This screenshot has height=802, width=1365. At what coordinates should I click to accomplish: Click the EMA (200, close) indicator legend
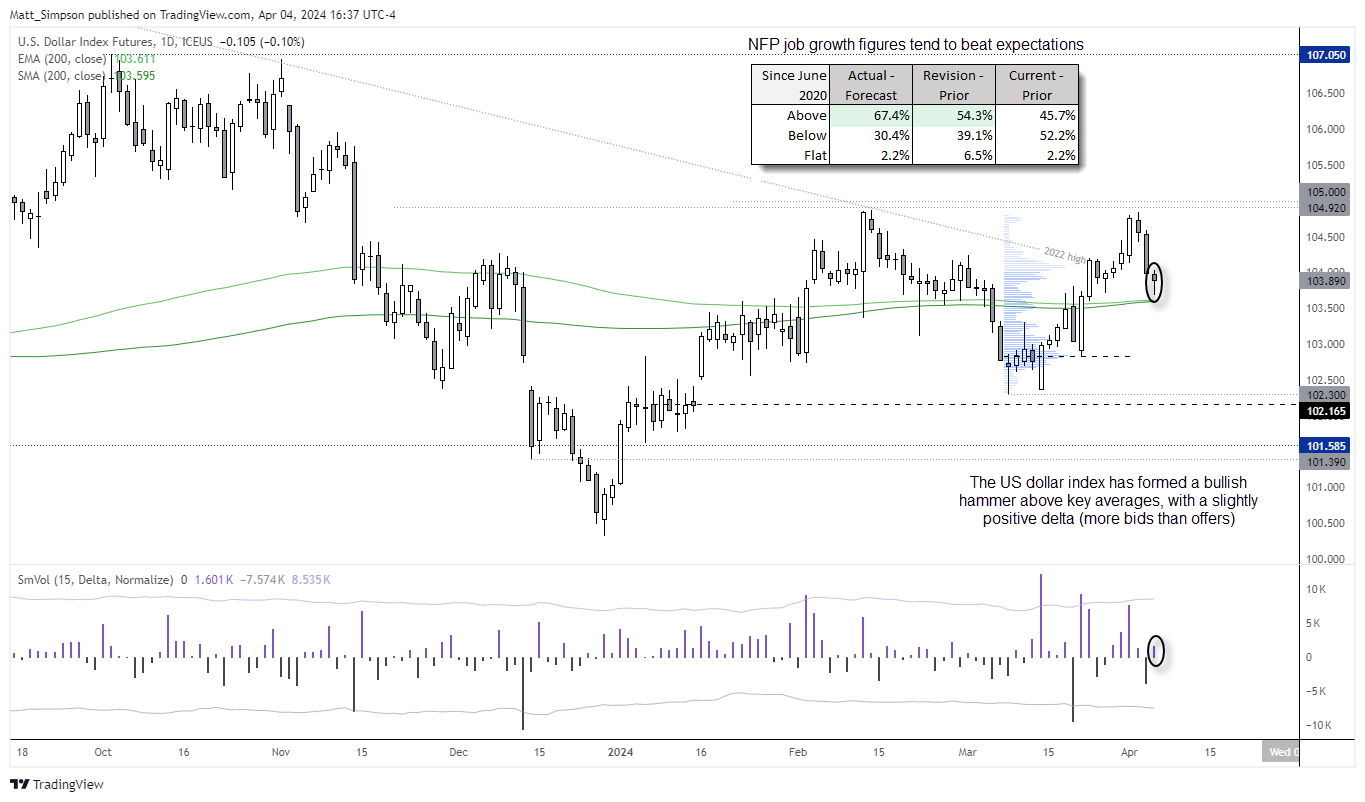(61, 59)
